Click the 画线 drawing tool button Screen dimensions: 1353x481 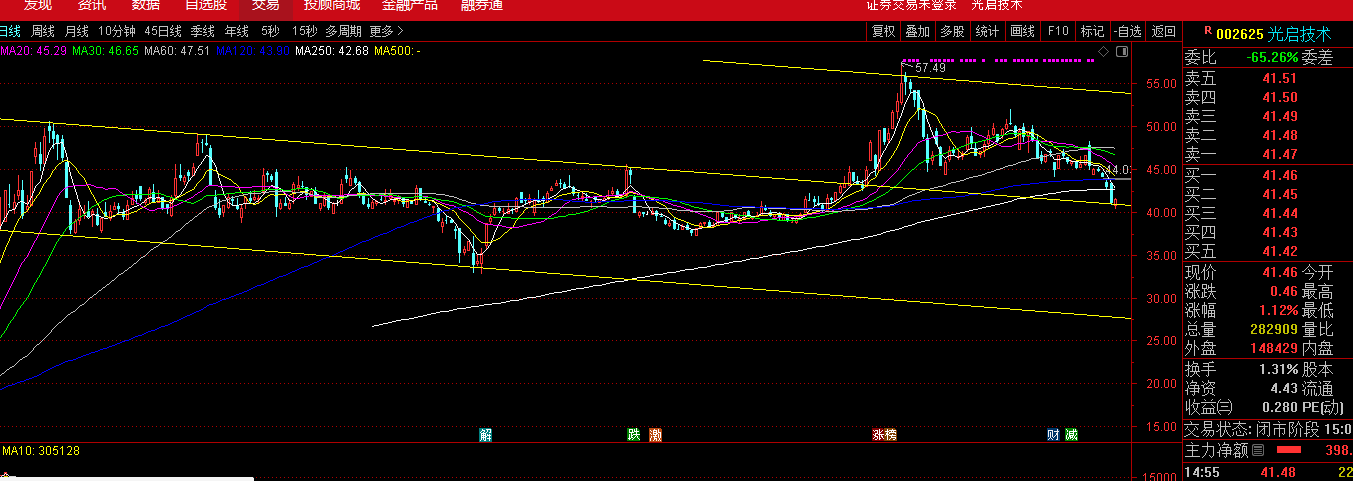click(x=1022, y=32)
